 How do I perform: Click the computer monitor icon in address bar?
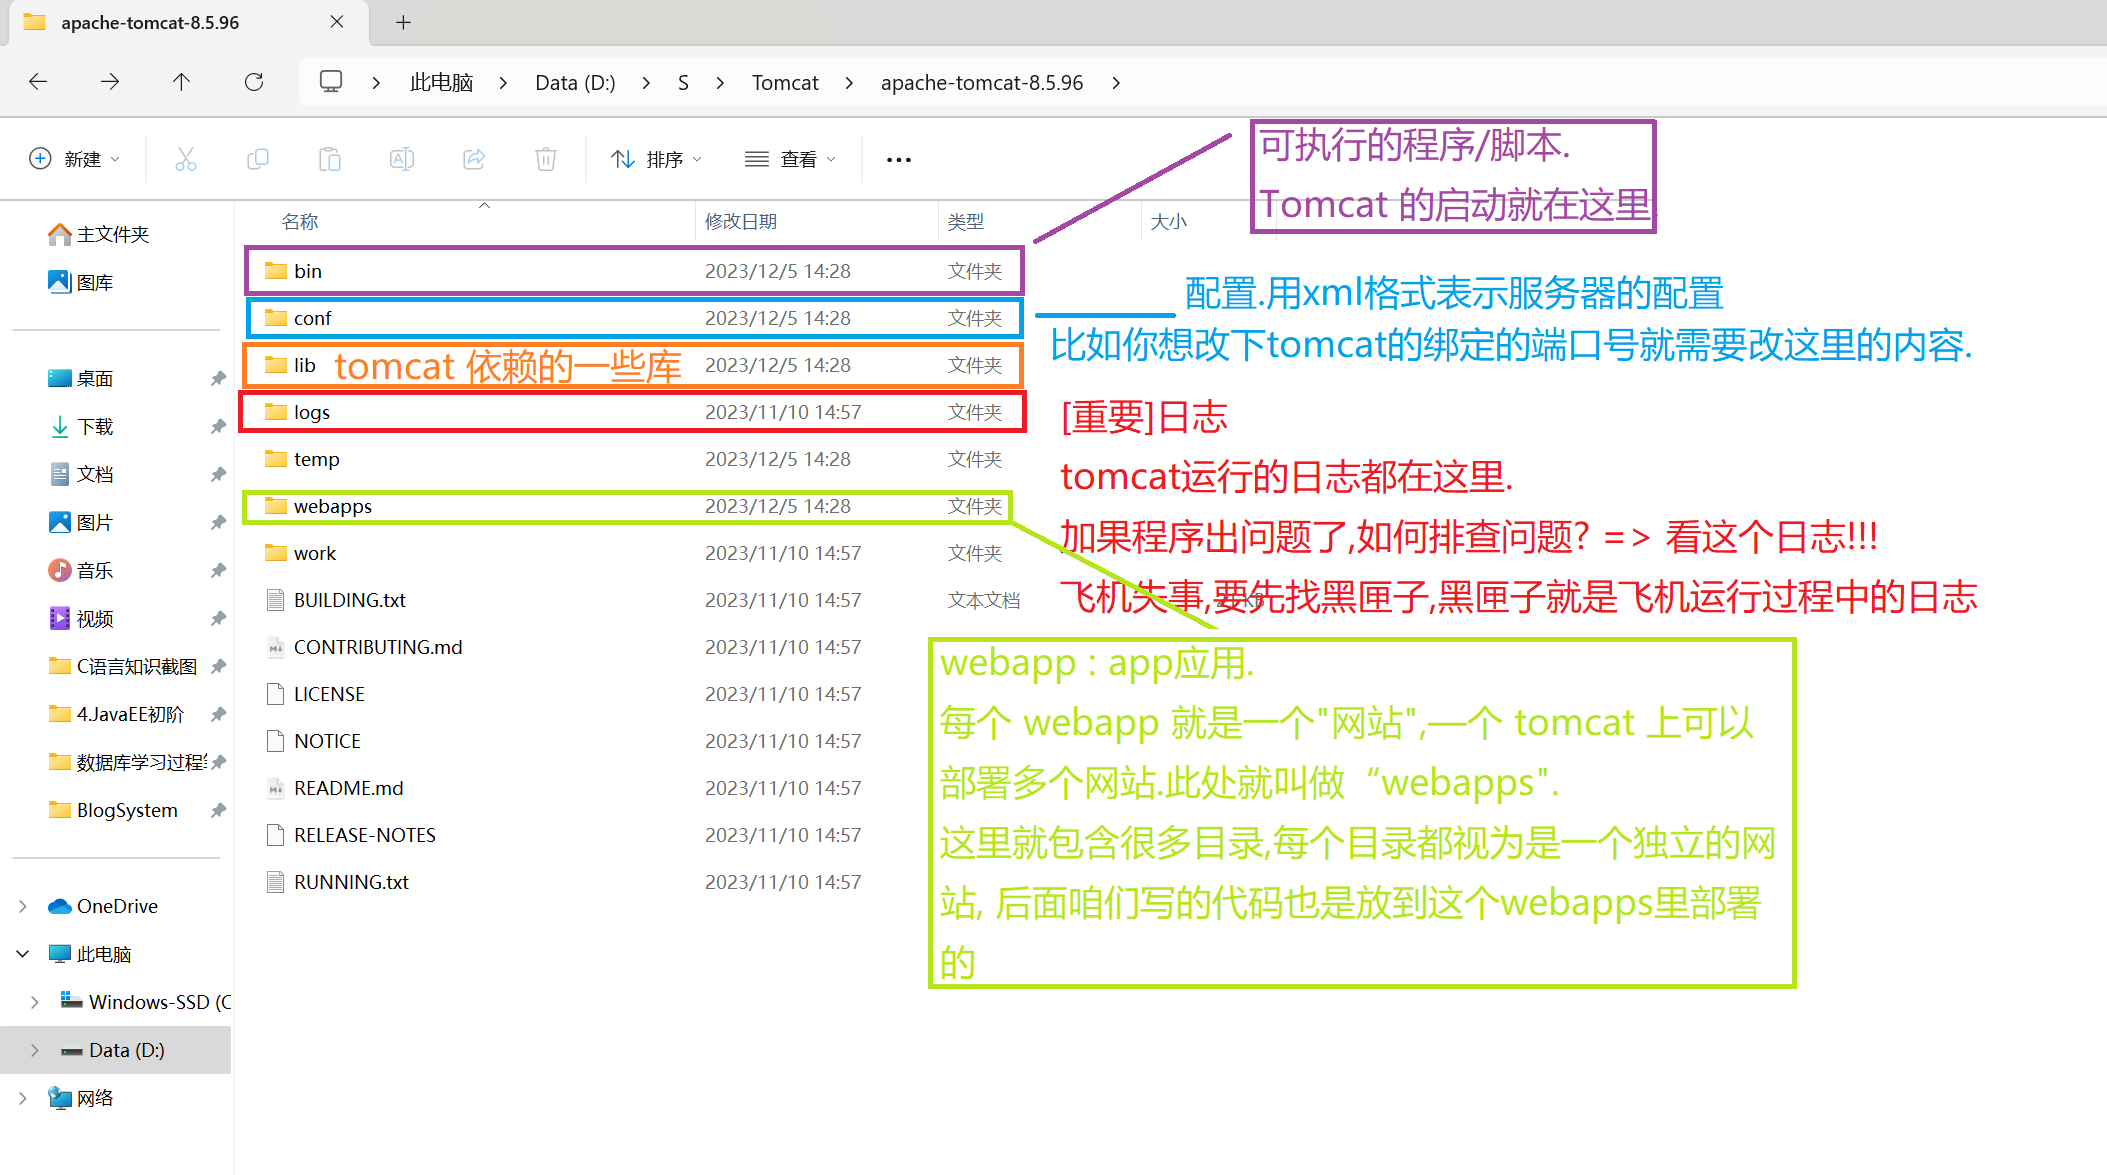coord(331,82)
